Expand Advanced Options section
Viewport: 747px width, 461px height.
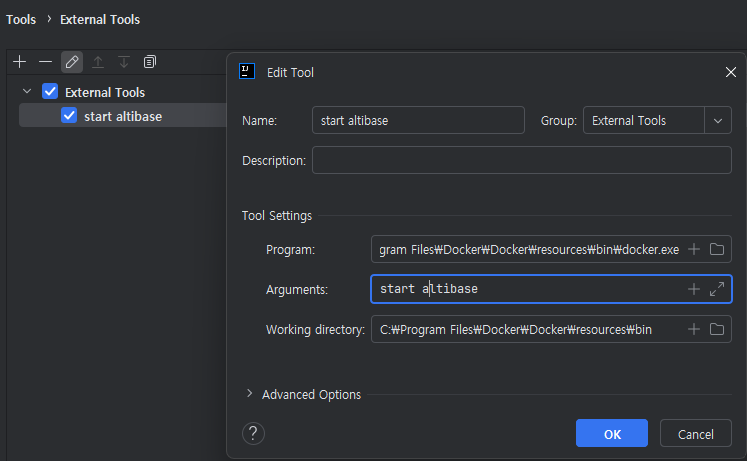click(x=250, y=394)
